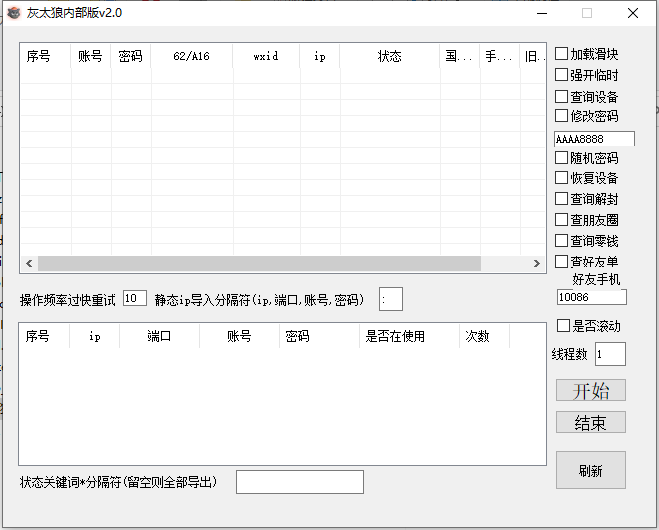Click the left arrow of the horizontal scrollbar
The width and height of the screenshot is (659, 530).
pyautogui.click(x=29, y=263)
